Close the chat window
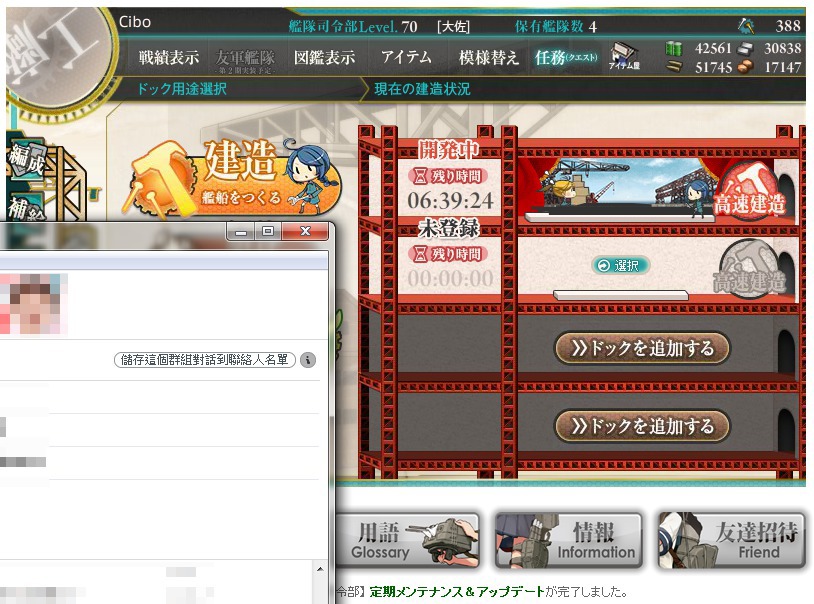The height and width of the screenshot is (604, 814). [x=305, y=232]
